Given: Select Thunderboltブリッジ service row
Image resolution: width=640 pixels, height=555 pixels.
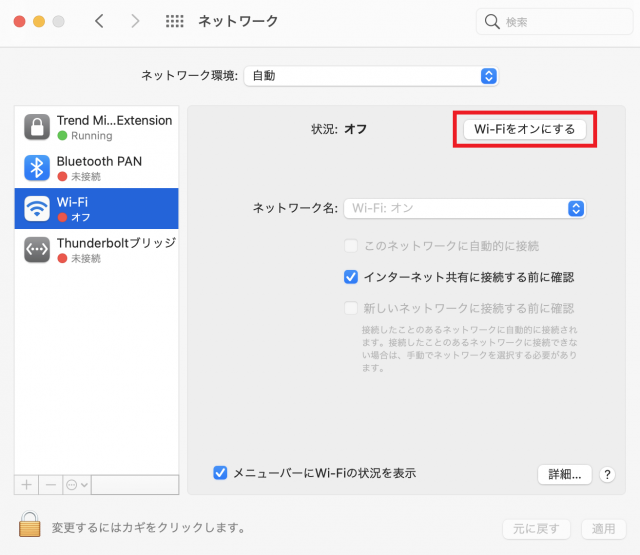Looking at the screenshot, I should click(96, 249).
